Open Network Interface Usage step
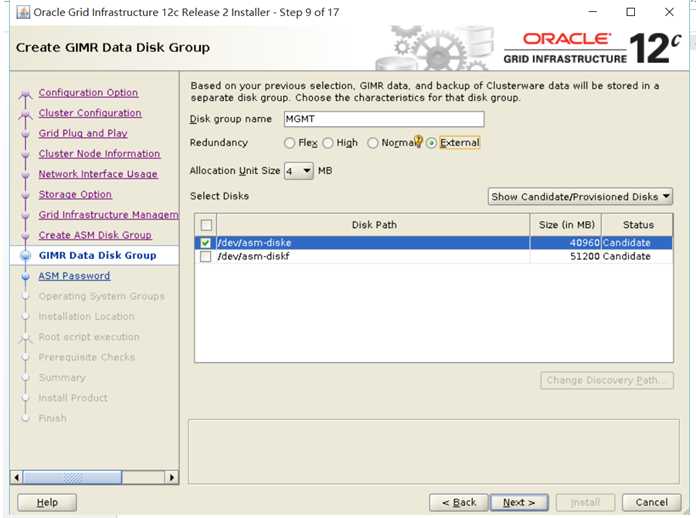 tap(98, 174)
